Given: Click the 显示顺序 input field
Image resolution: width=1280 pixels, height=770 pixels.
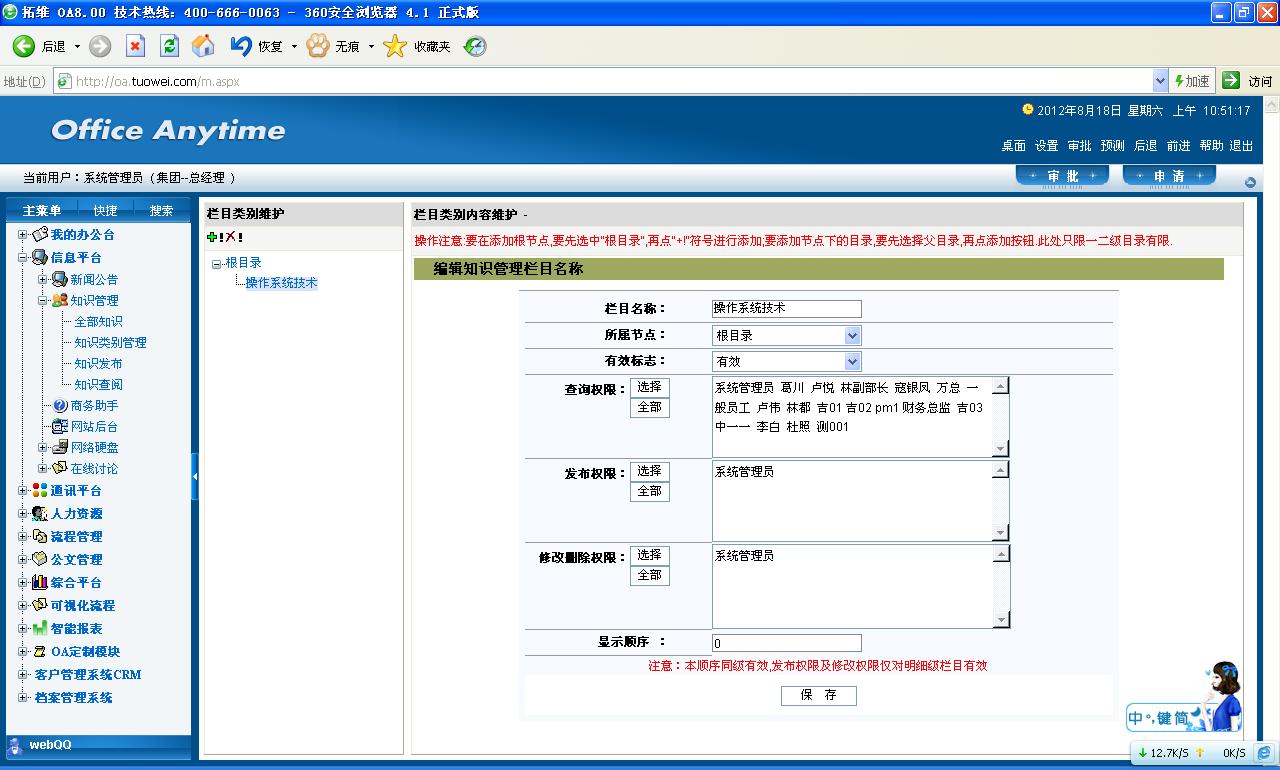Looking at the screenshot, I should tap(786, 643).
